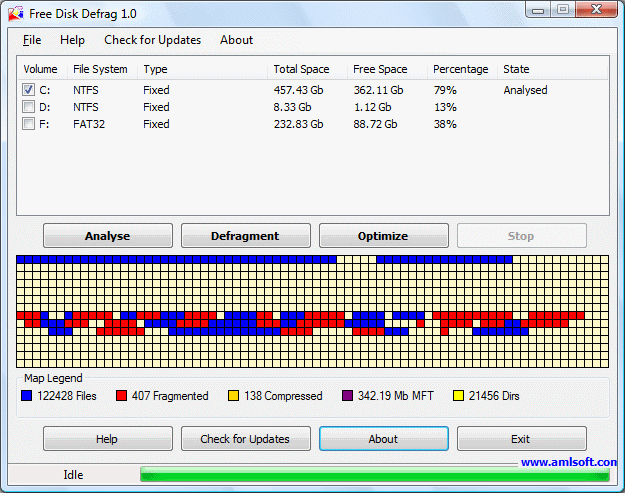Minimize the Free Disk Defrag window
The image size is (625, 493).
[538, 10]
